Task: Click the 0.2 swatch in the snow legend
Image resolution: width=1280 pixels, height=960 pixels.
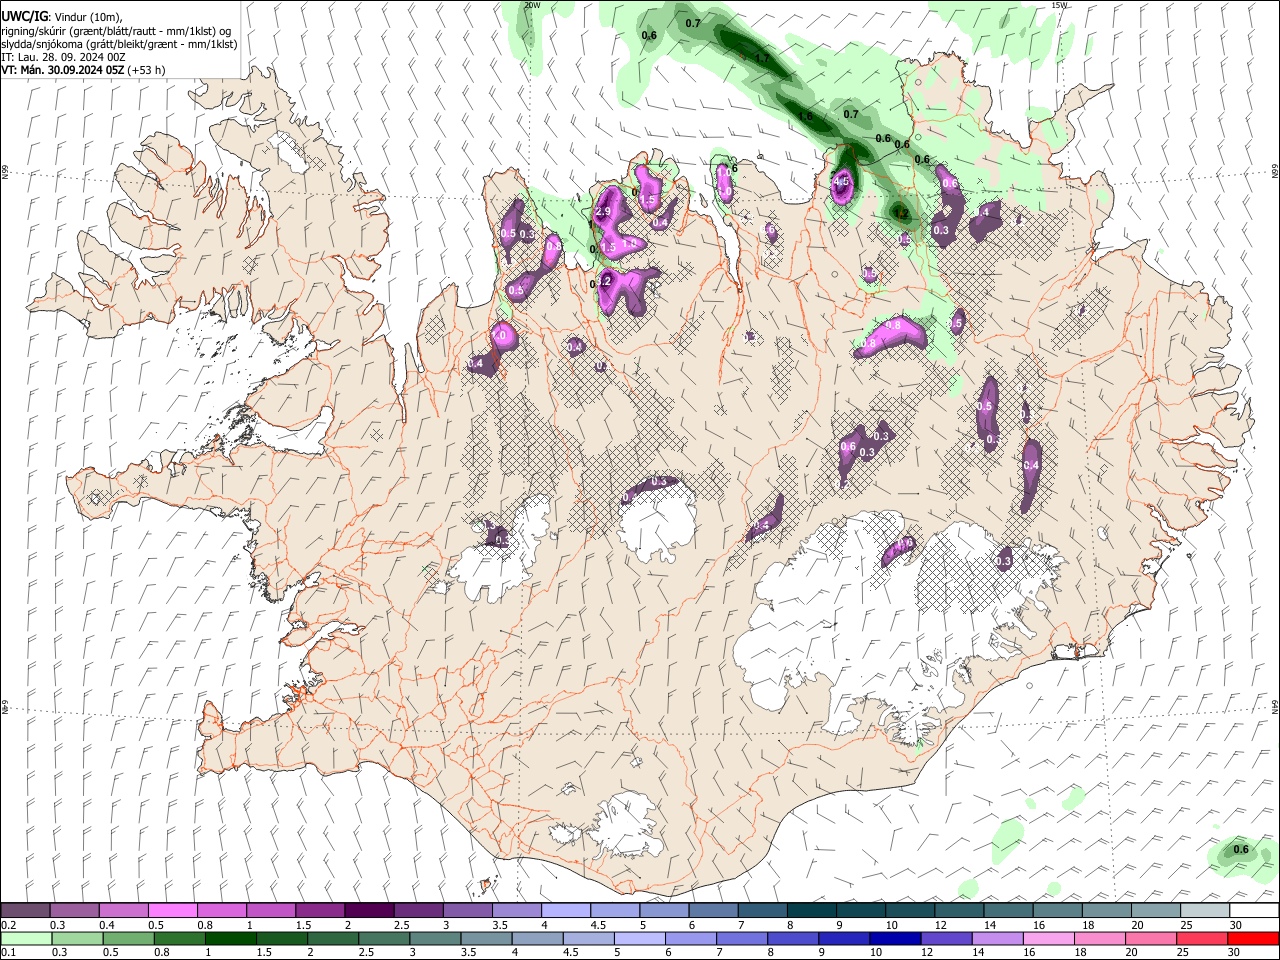Action: pos(25,911)
